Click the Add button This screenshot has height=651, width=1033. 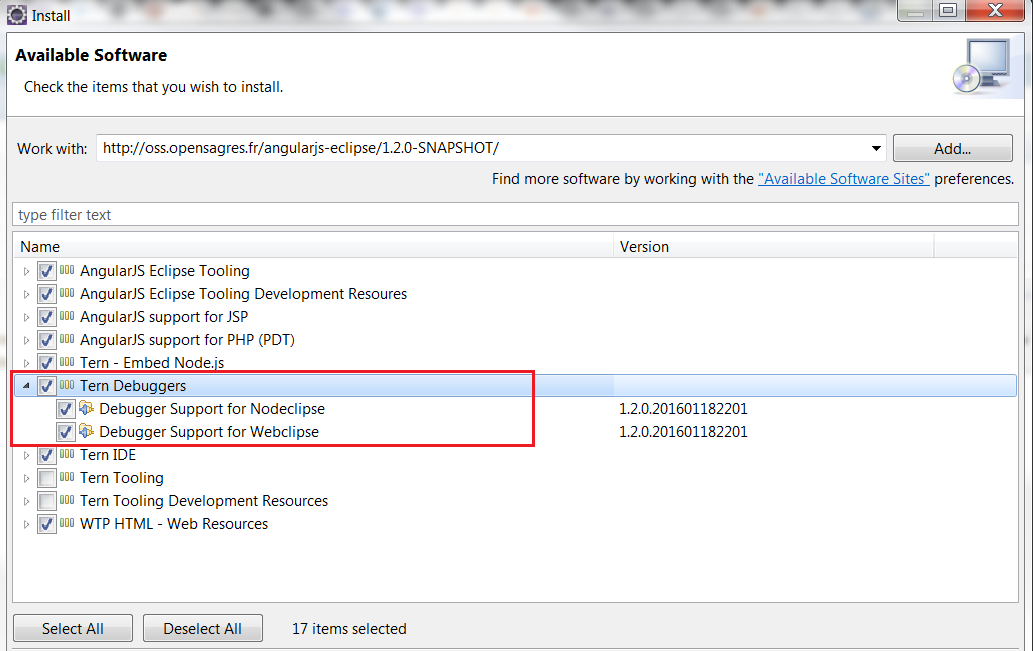[x=951, y=147]
